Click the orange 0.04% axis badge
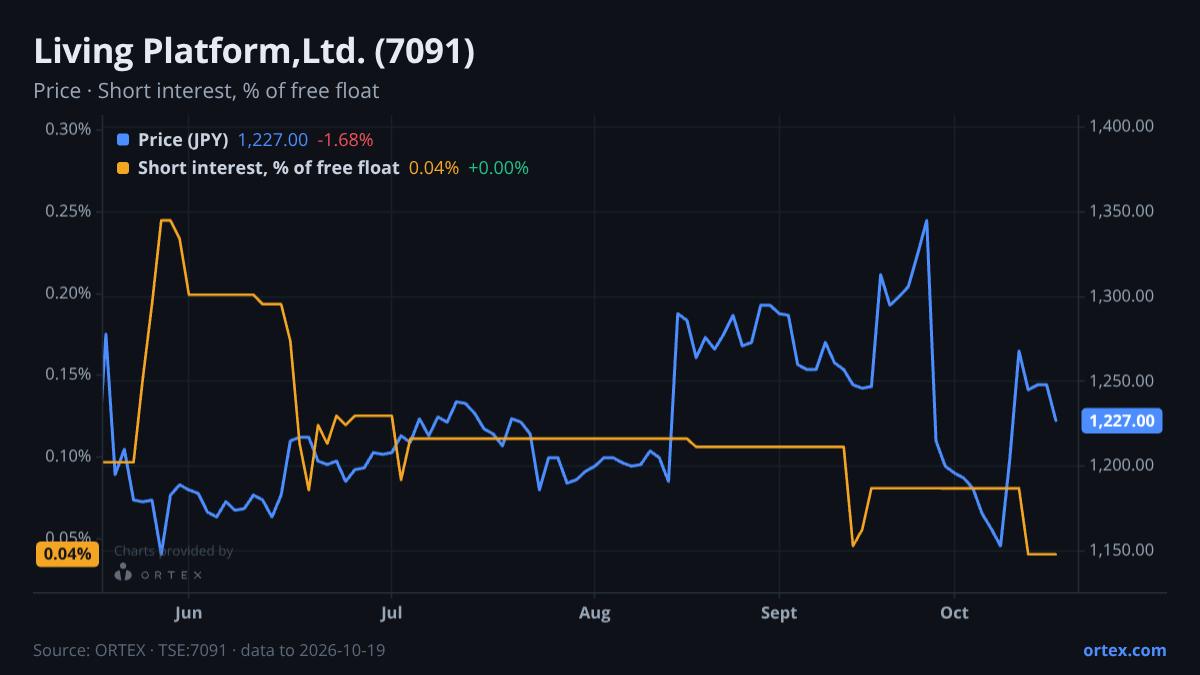The image size is (1200, 675). click(67, 554)
